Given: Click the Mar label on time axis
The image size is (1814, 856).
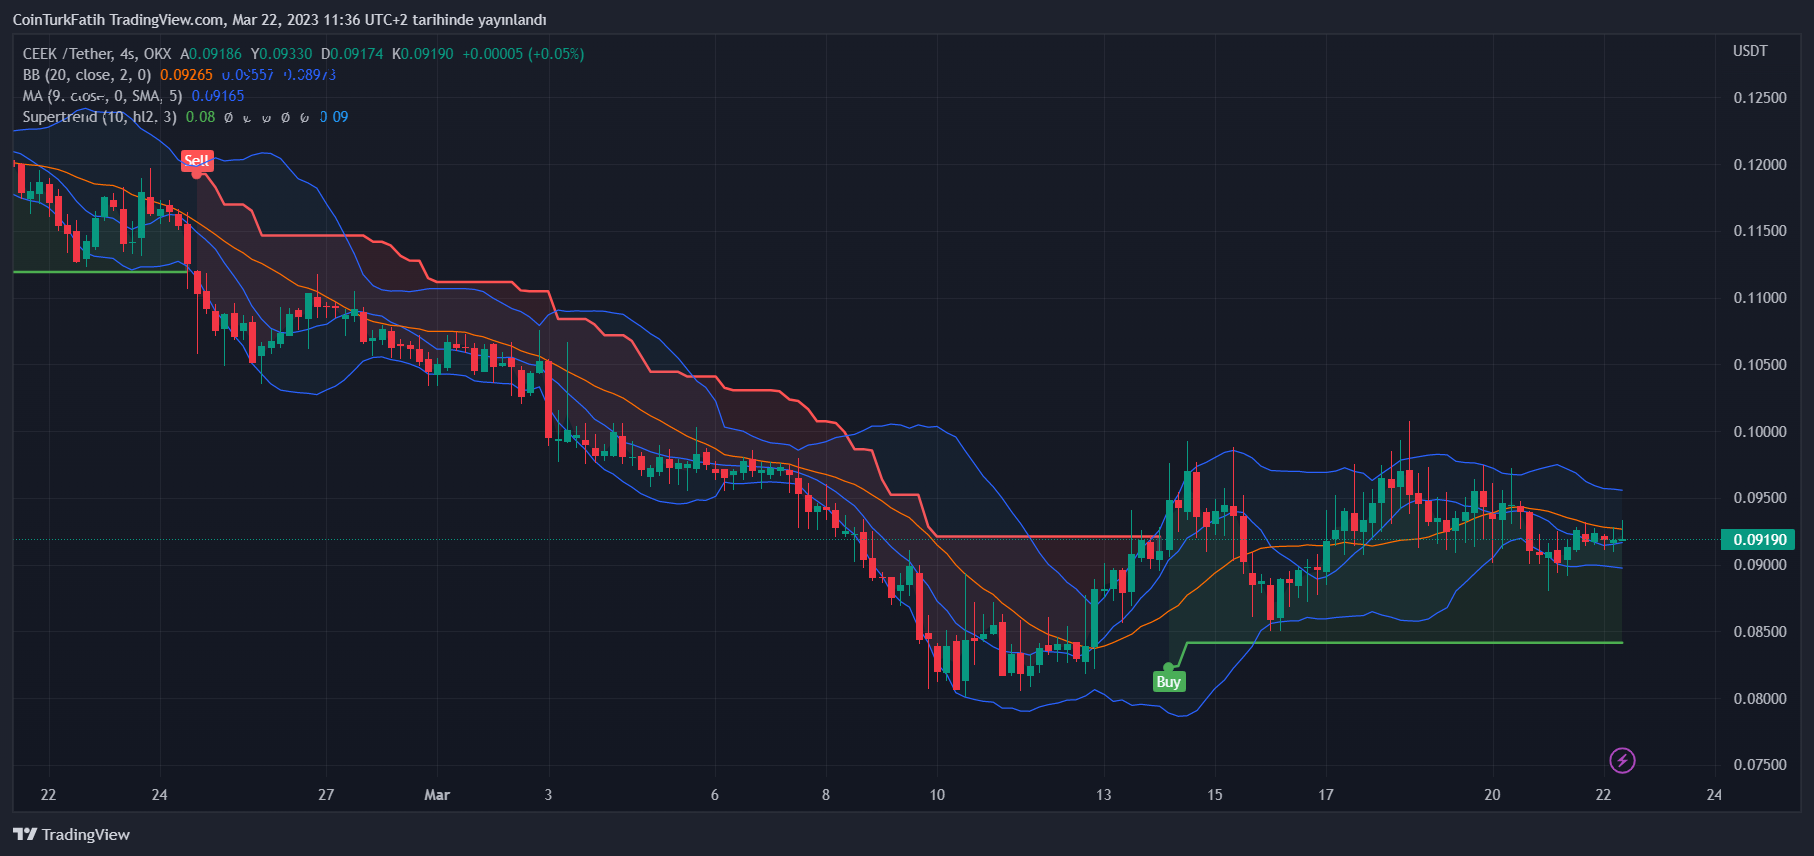Looking at the screenshot, I should (437, 795).
